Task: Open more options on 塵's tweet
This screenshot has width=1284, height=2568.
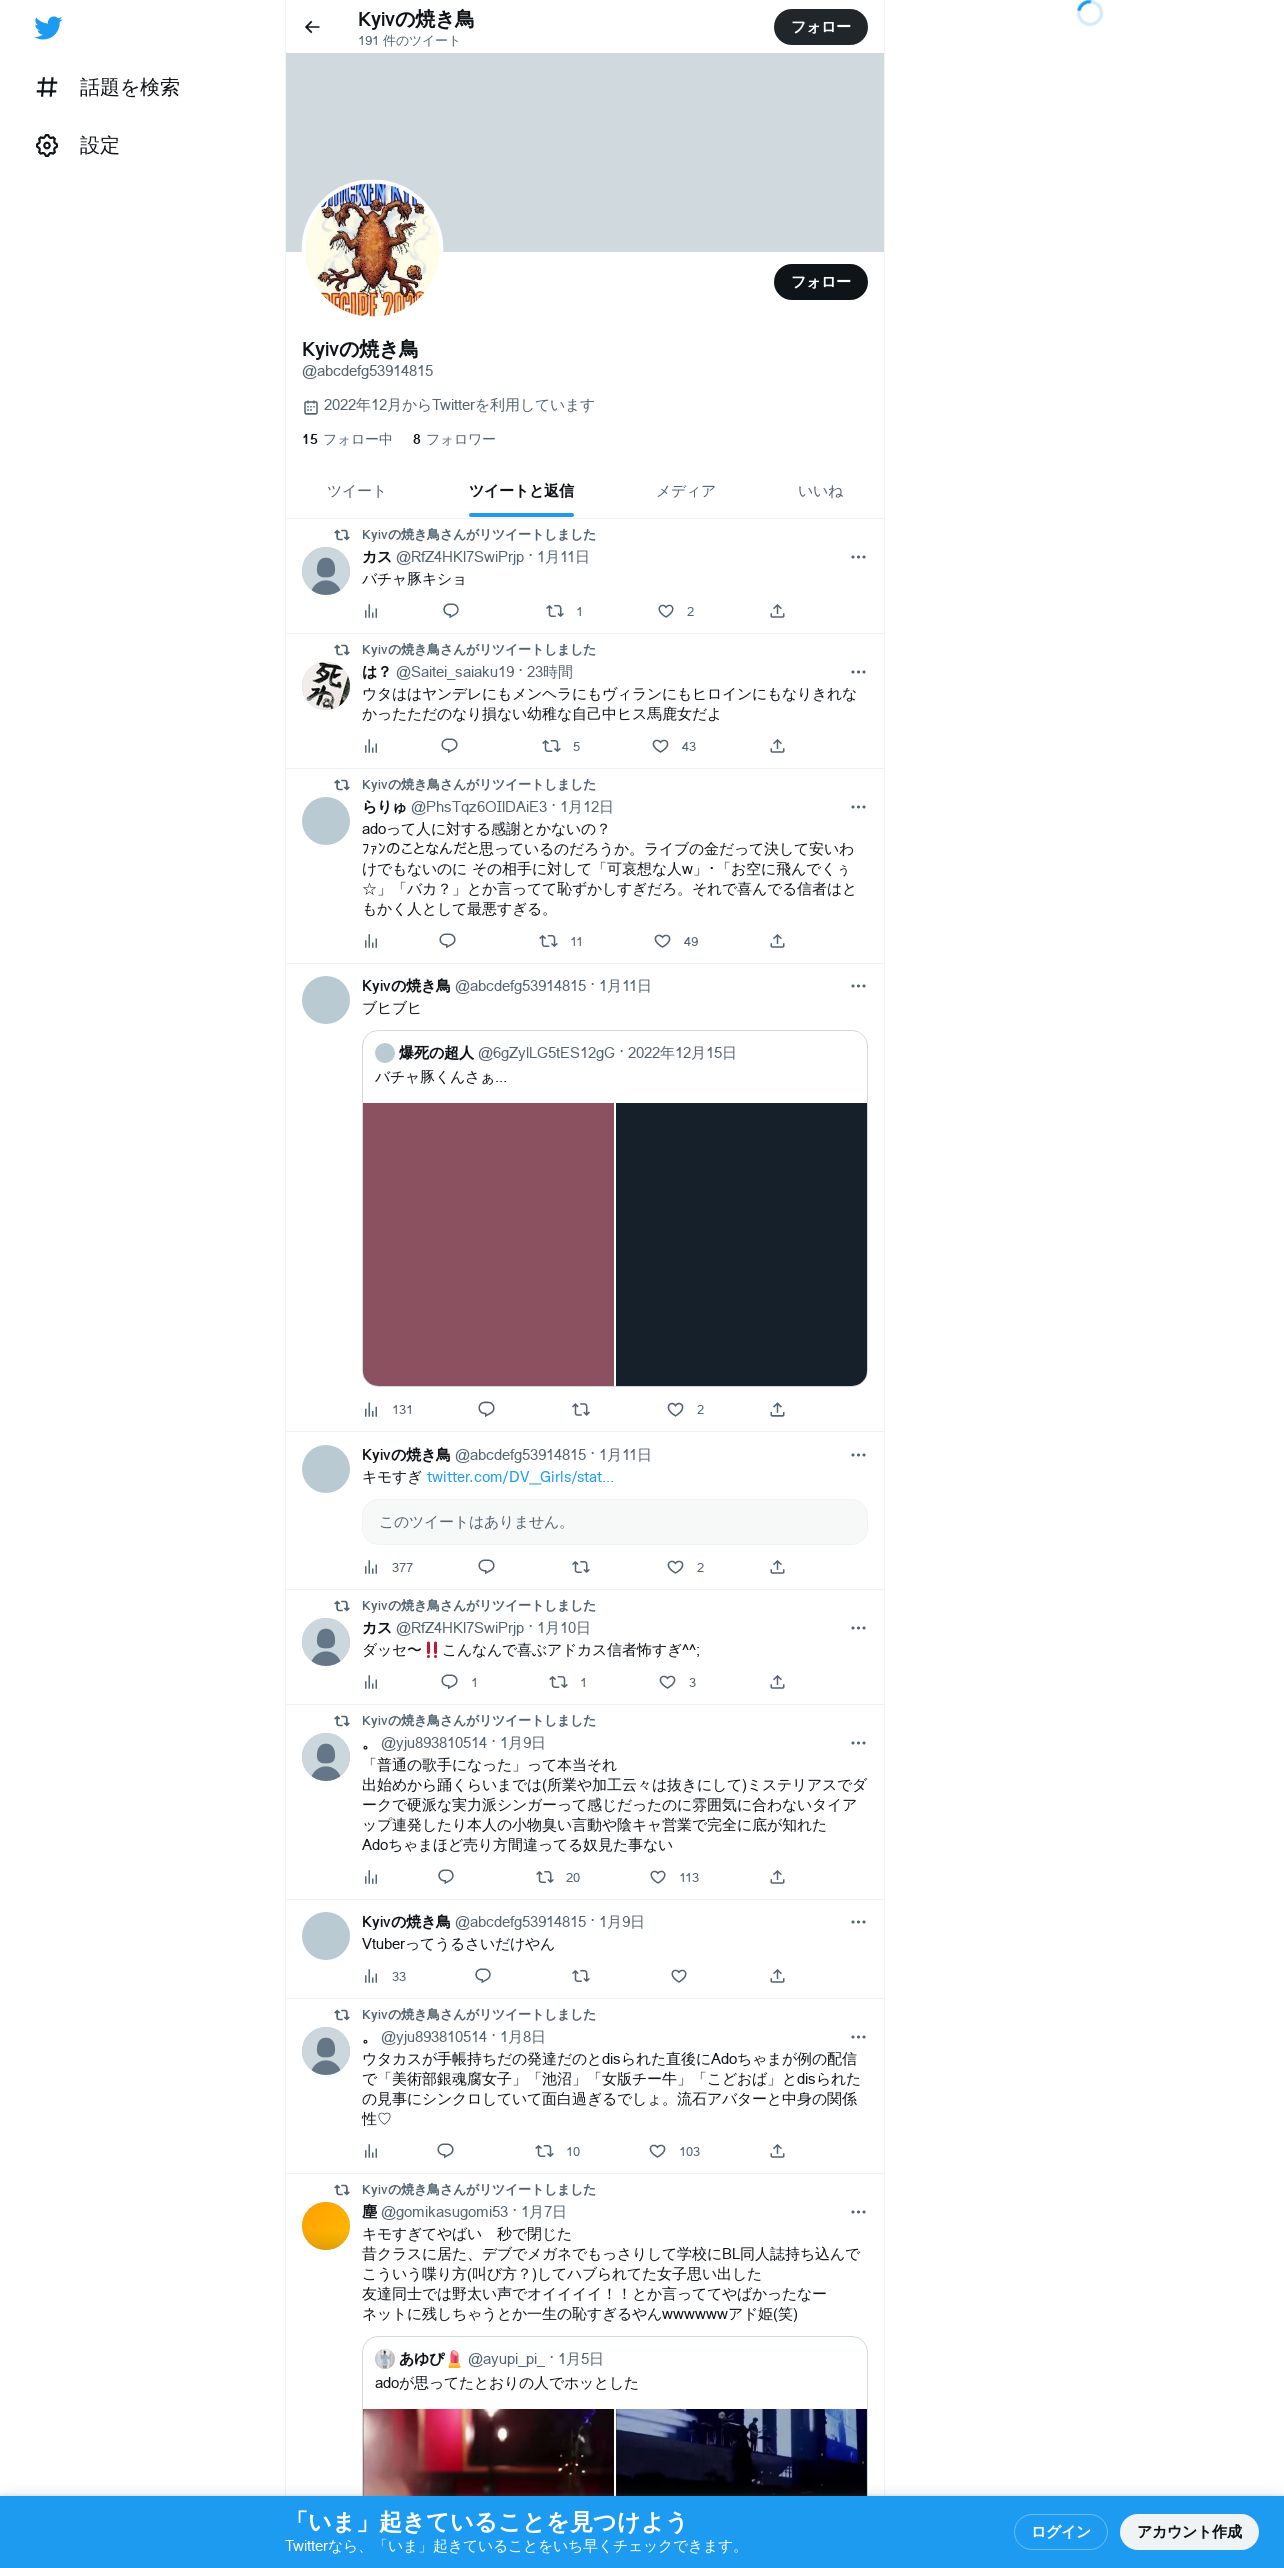Action: (x=858, y=2212)
